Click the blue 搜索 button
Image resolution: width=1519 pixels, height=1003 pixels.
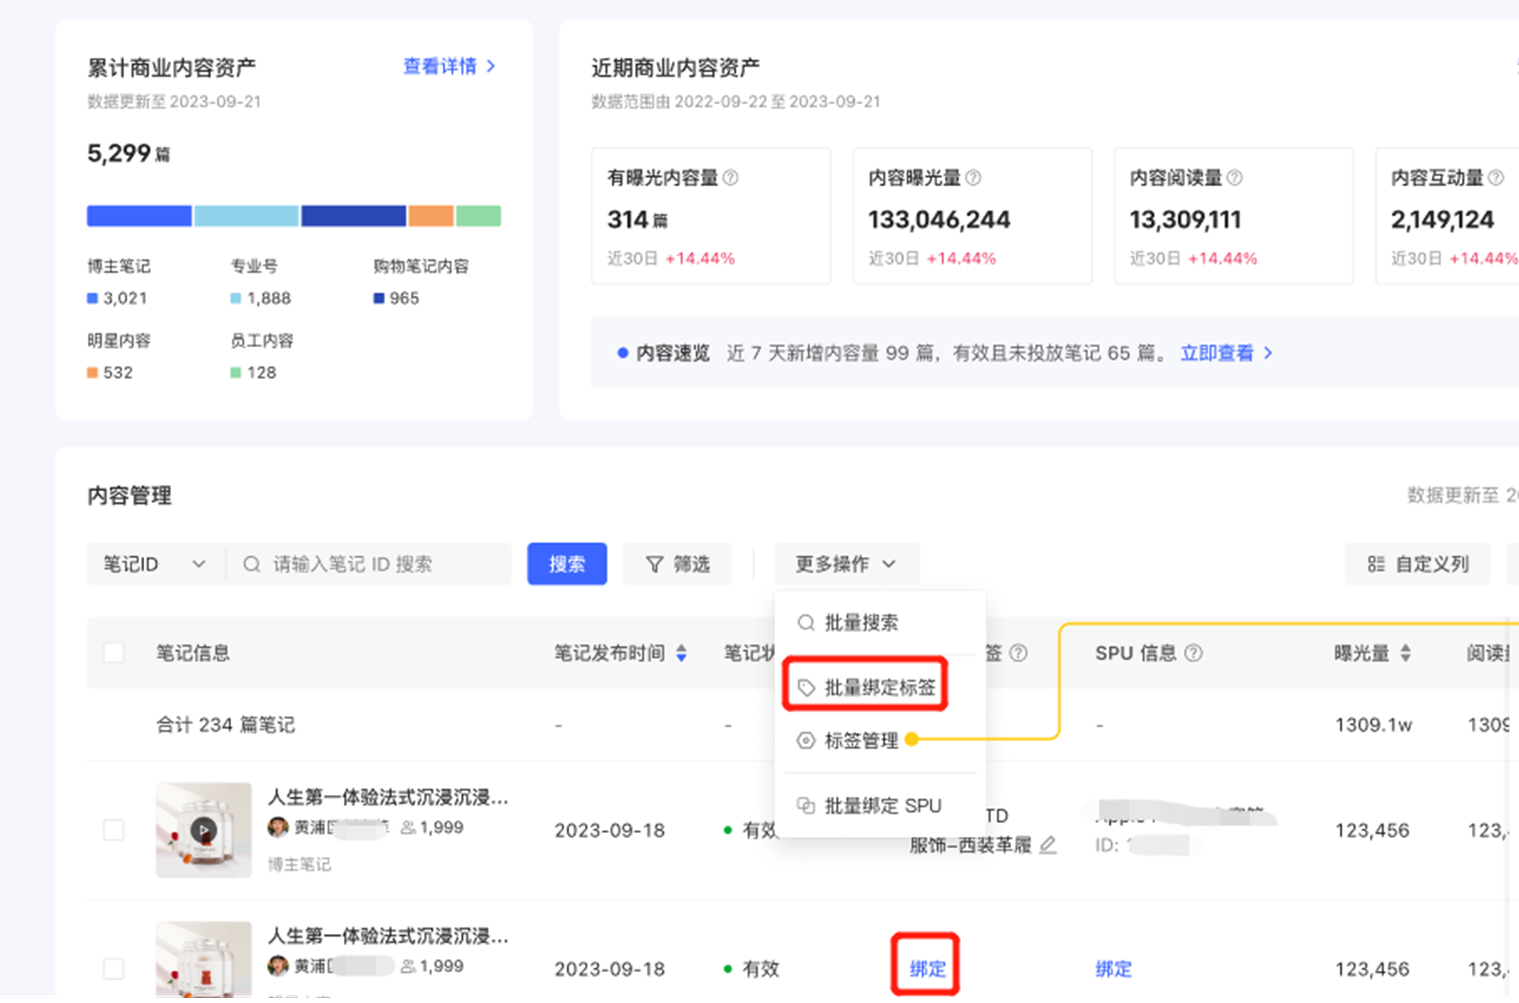coord(567,564)
